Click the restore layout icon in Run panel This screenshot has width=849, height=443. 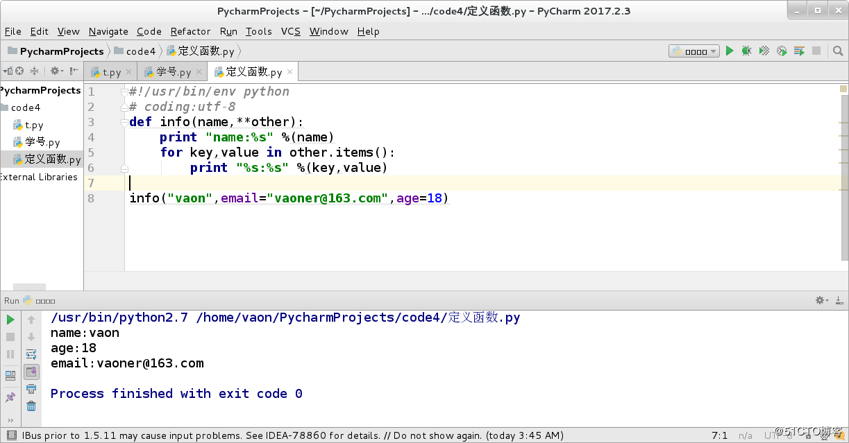10,375
